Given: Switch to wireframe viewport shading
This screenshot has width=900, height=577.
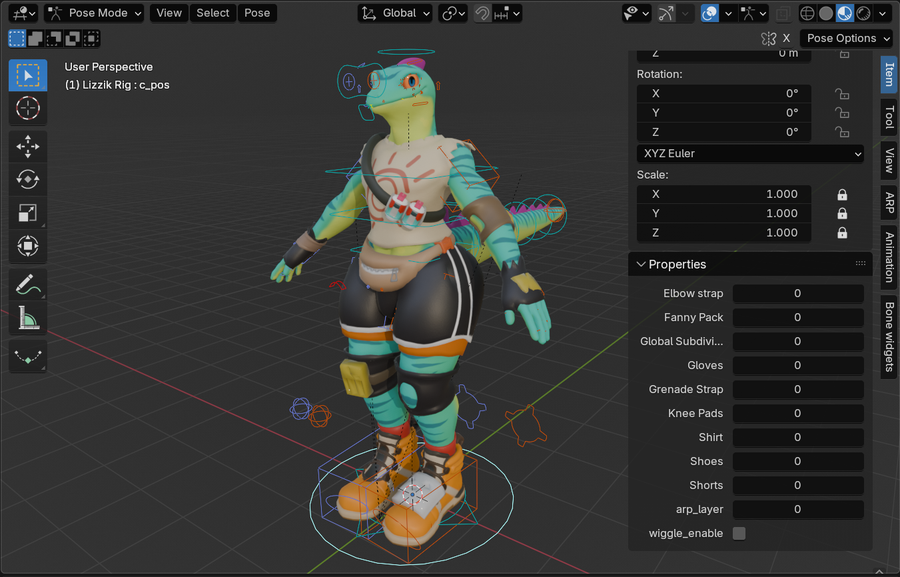Looking at the screenshot, I should tap(808, 13).
